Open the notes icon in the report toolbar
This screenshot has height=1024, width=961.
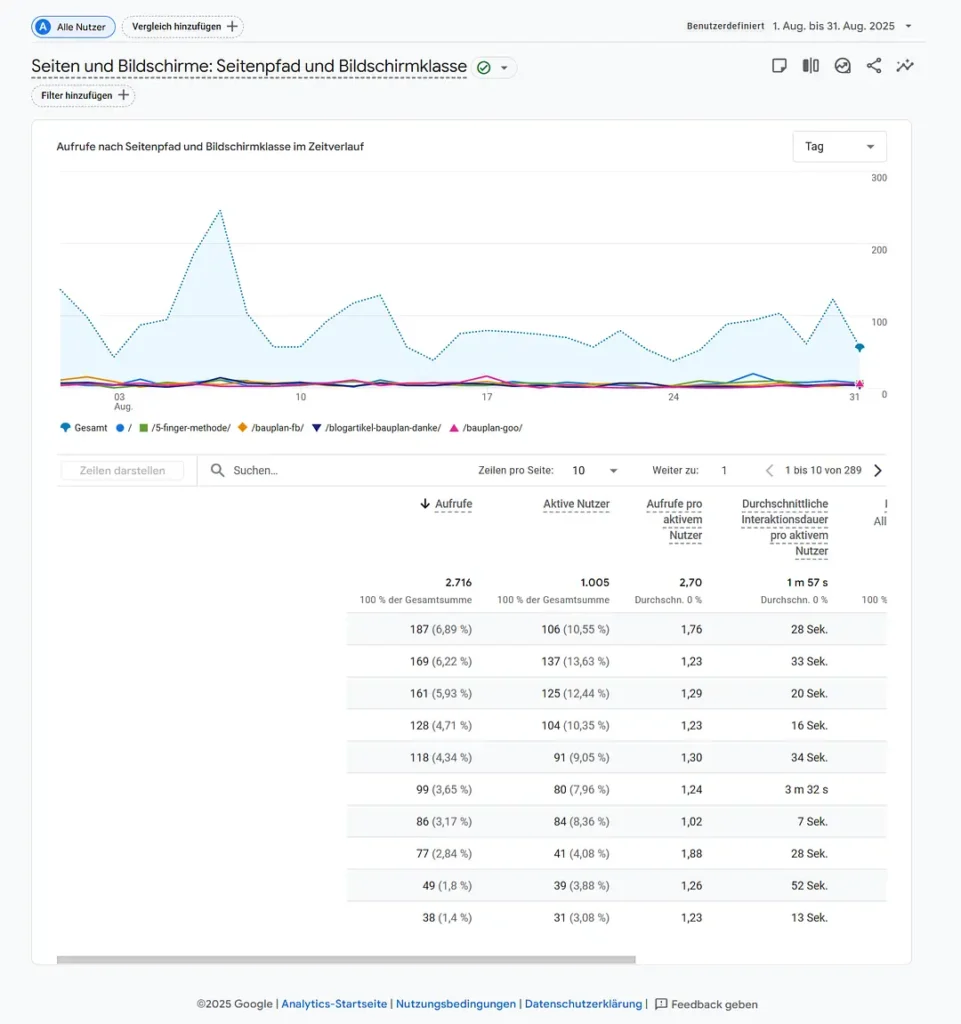coord(779,65)
